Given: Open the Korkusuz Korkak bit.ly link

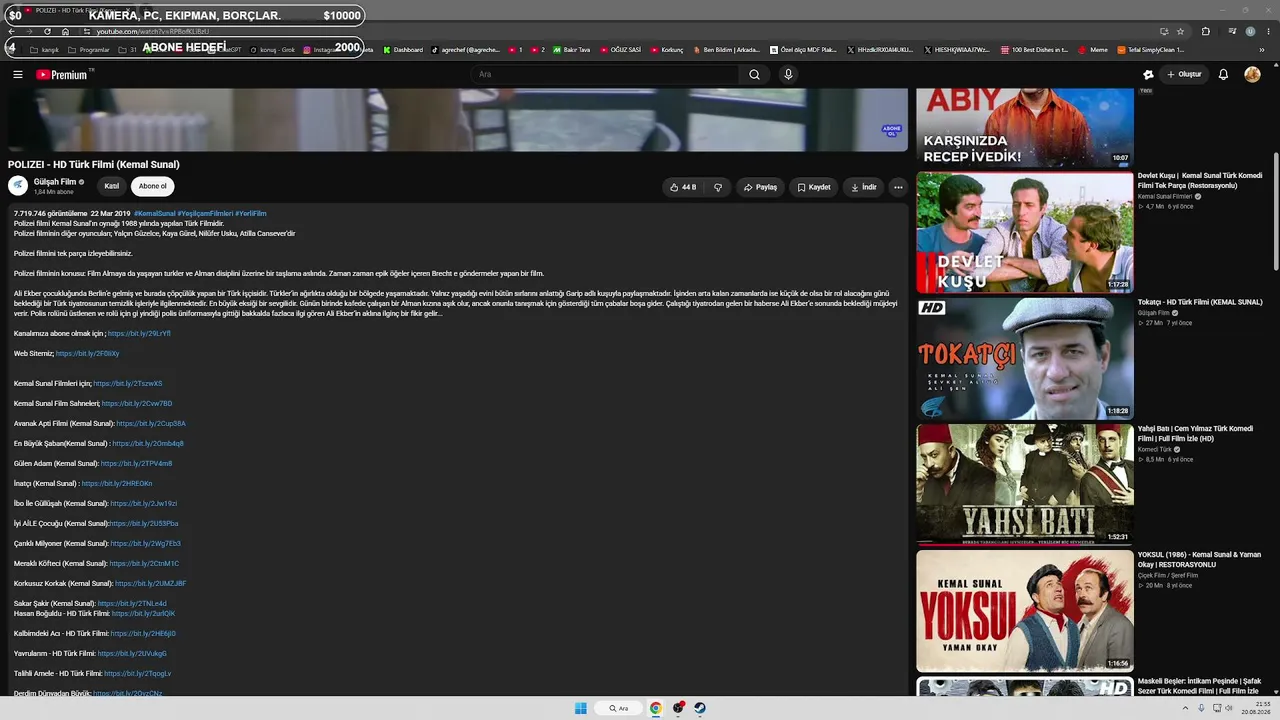Looking at the screenshot, I should pyautogui.click(x=151, y=584).
